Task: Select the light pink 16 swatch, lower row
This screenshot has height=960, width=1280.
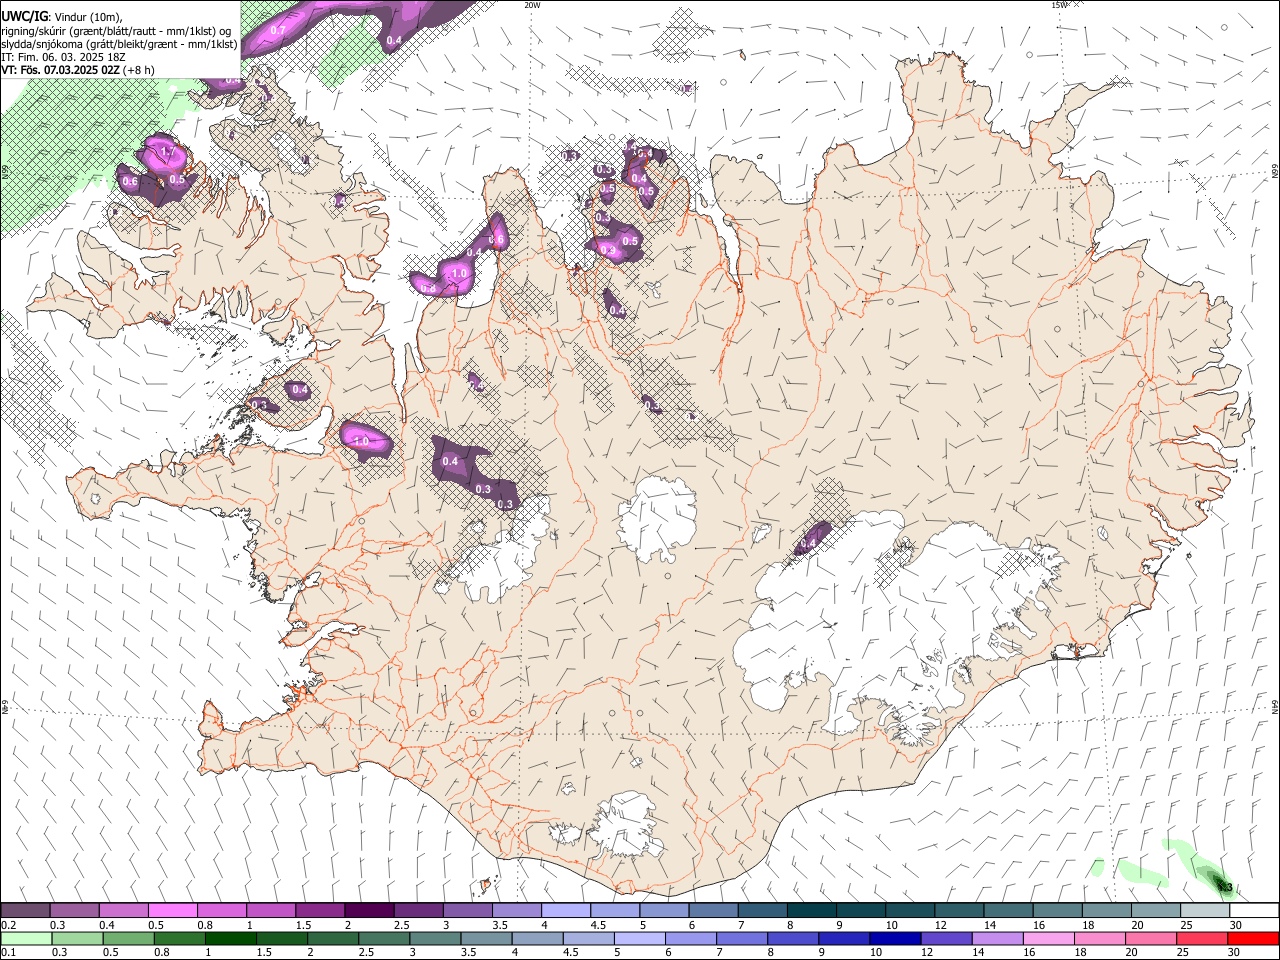Action: [1048, 938]
